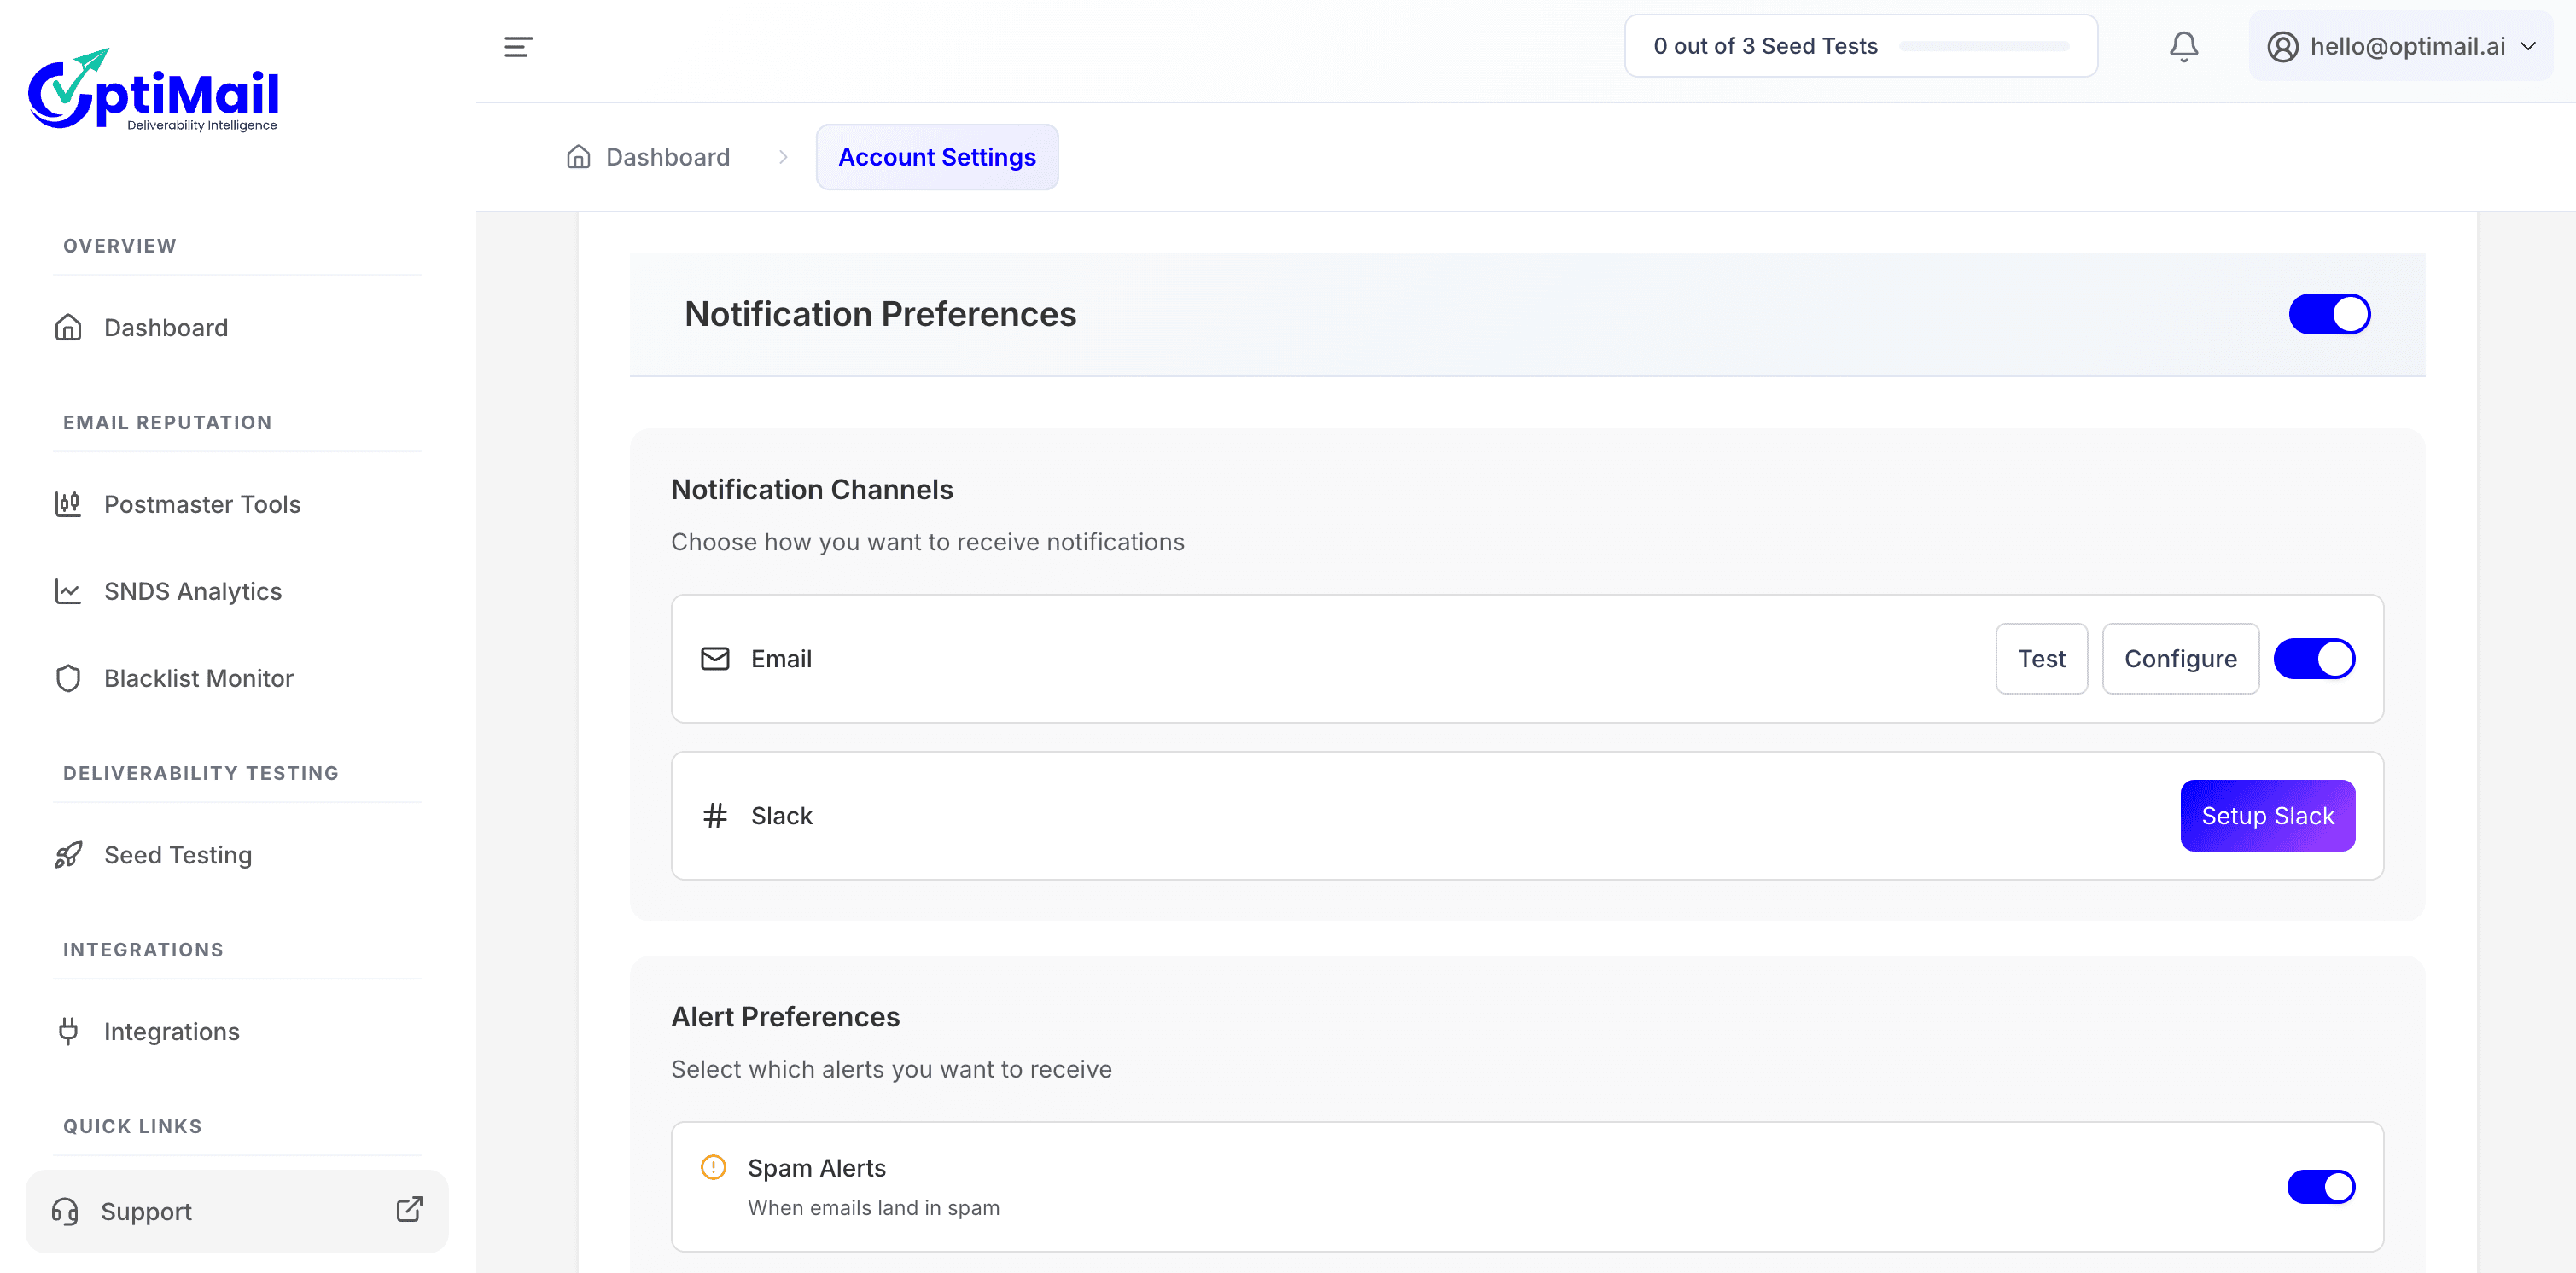Click the SNDS Analytics line-chart icon
Screen dimensions: 2576x1273
(67, 591)
